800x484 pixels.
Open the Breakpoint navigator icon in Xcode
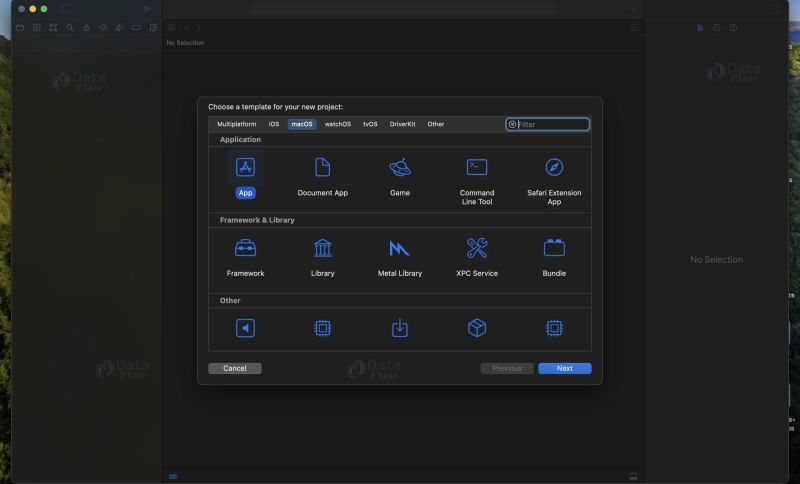136,28
